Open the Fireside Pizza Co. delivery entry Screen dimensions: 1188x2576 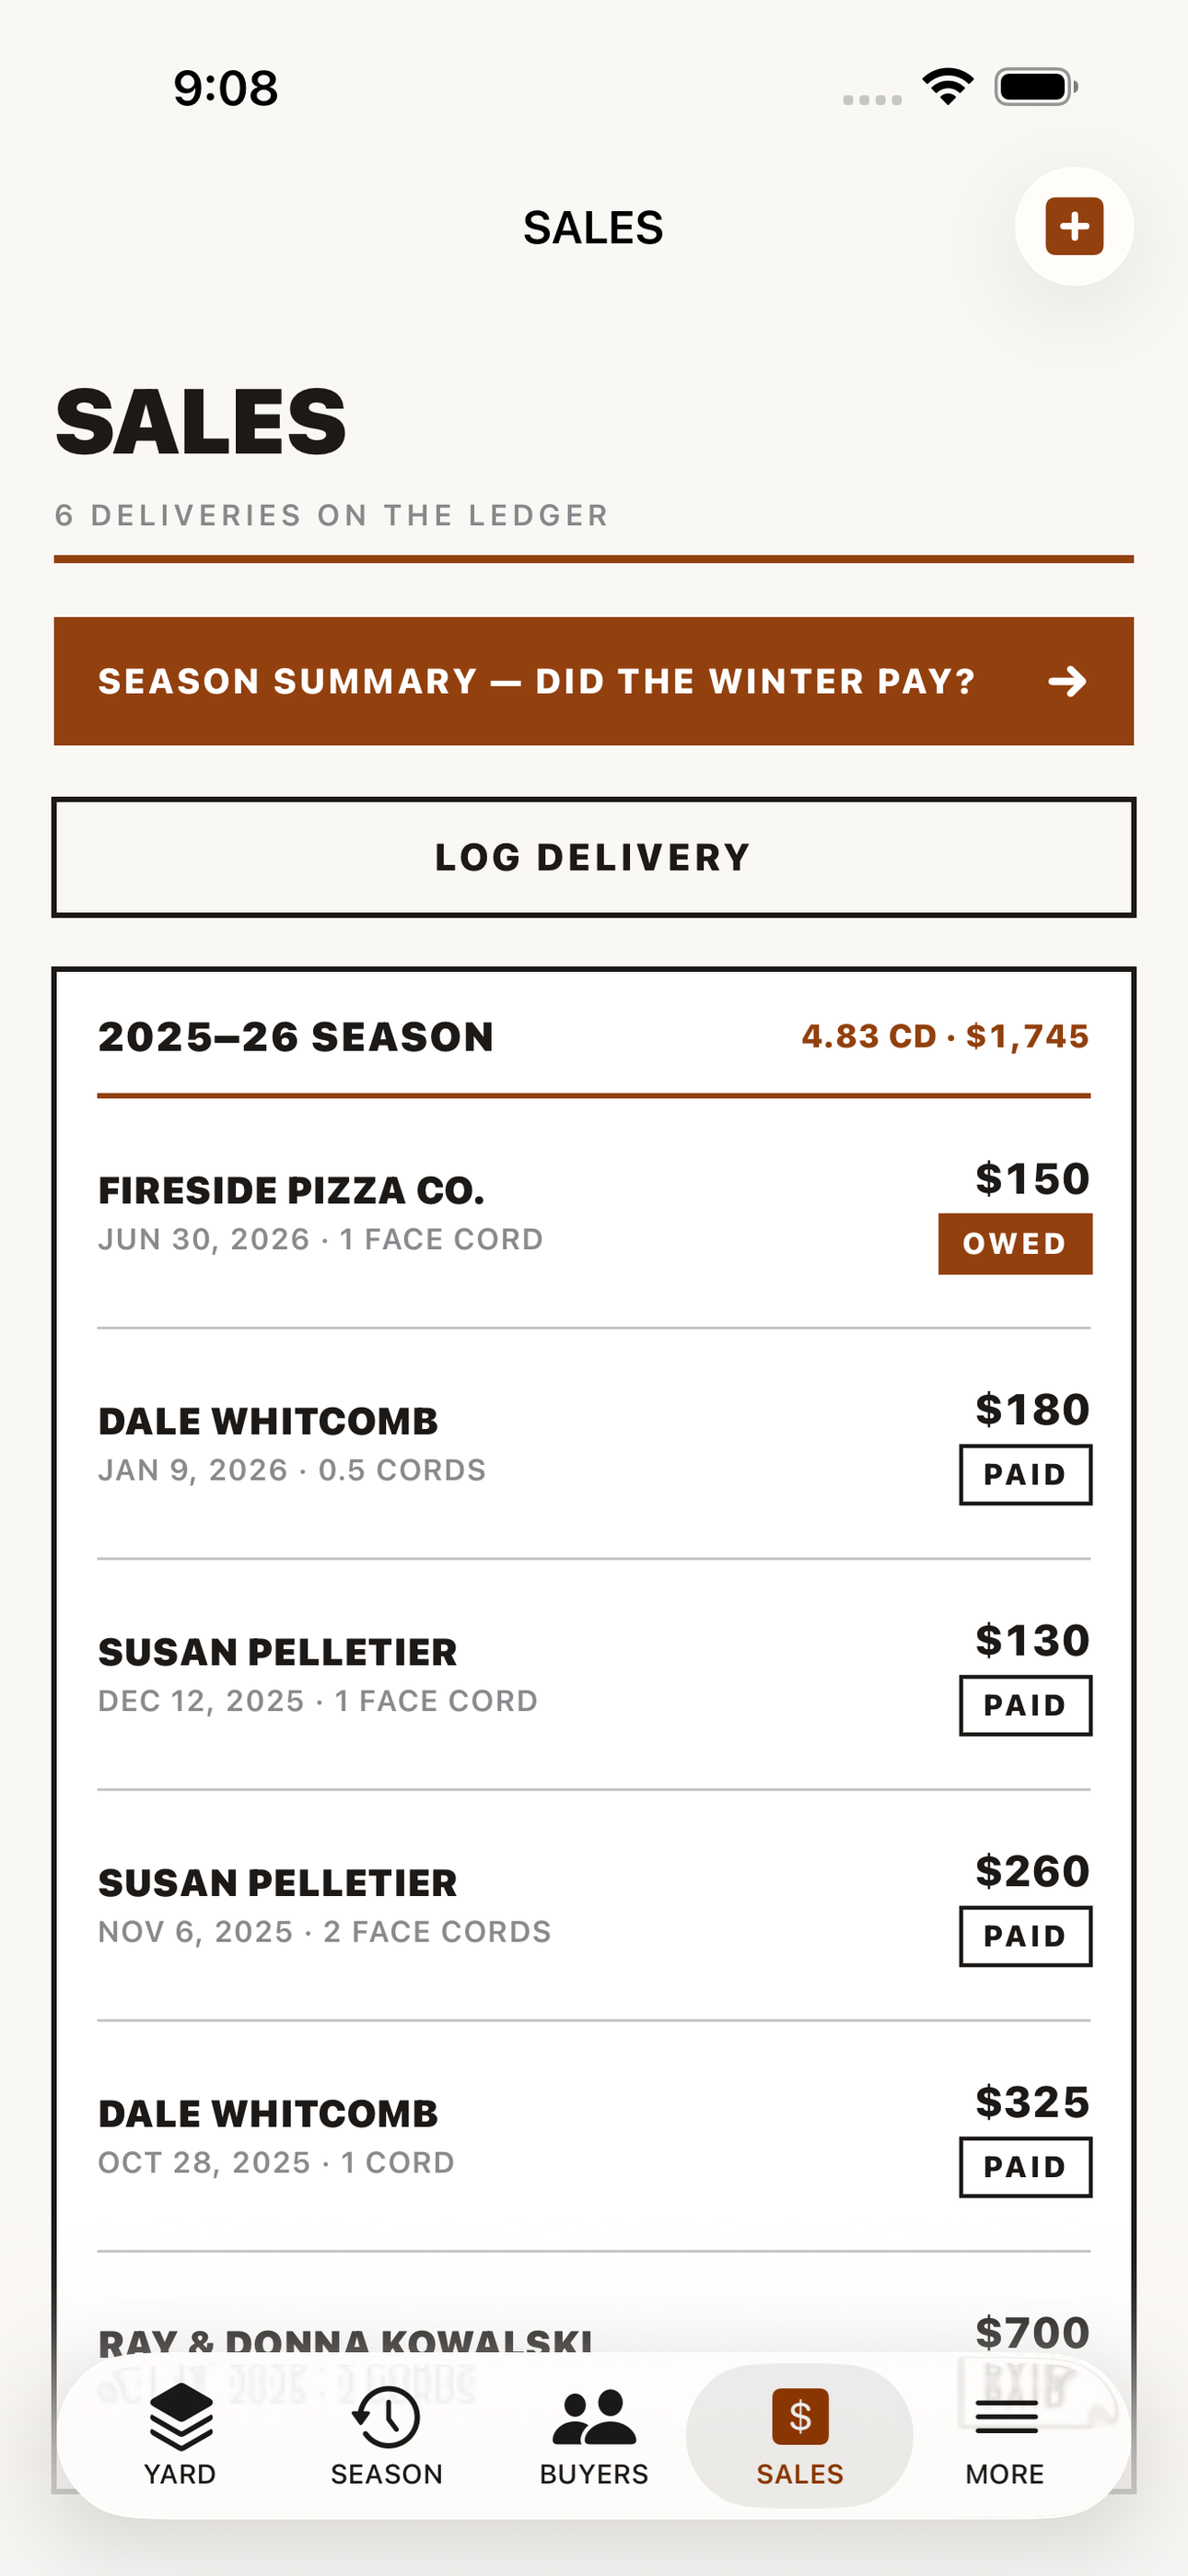tap(594, 1213)
